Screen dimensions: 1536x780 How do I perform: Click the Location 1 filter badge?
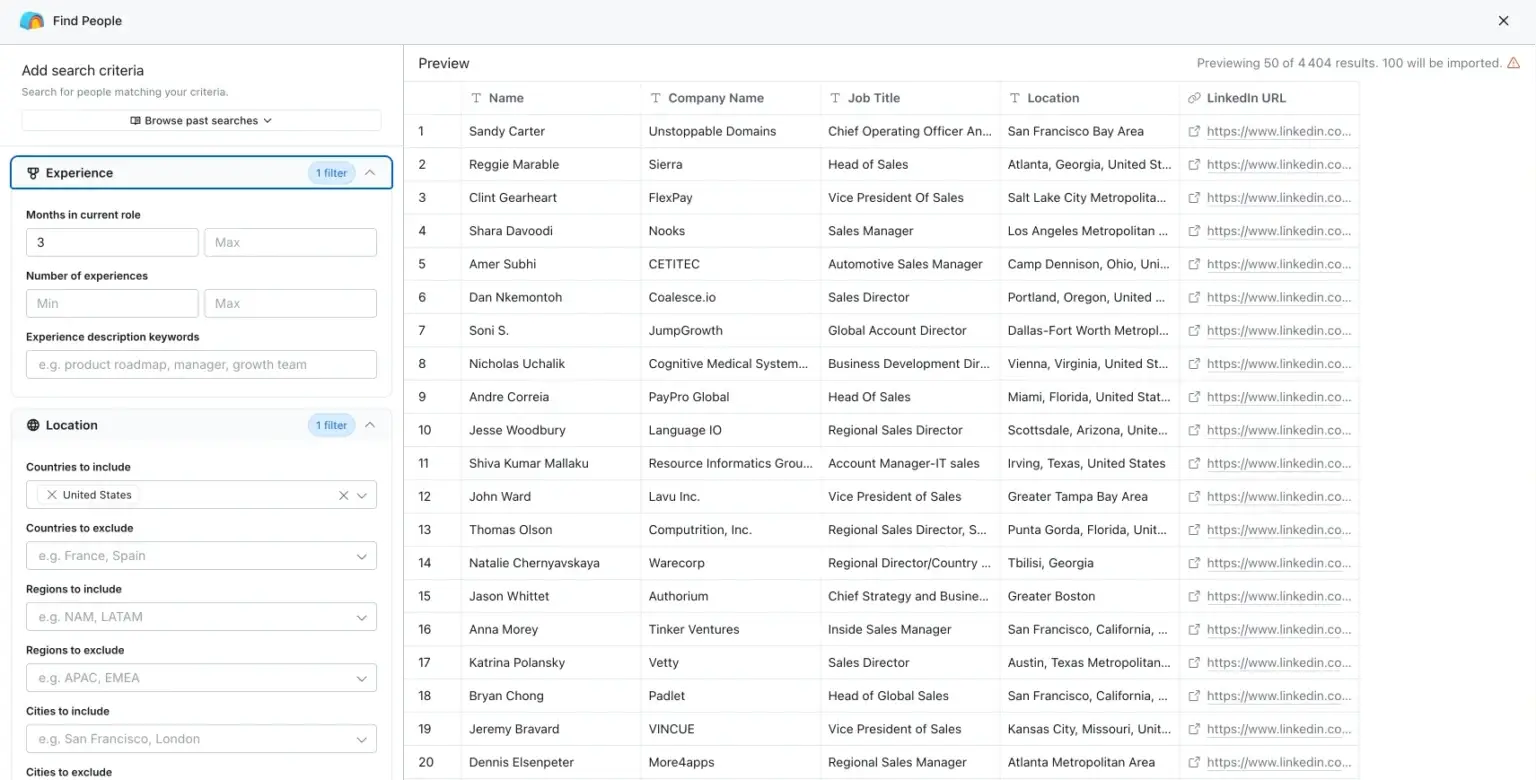point(331,425)
